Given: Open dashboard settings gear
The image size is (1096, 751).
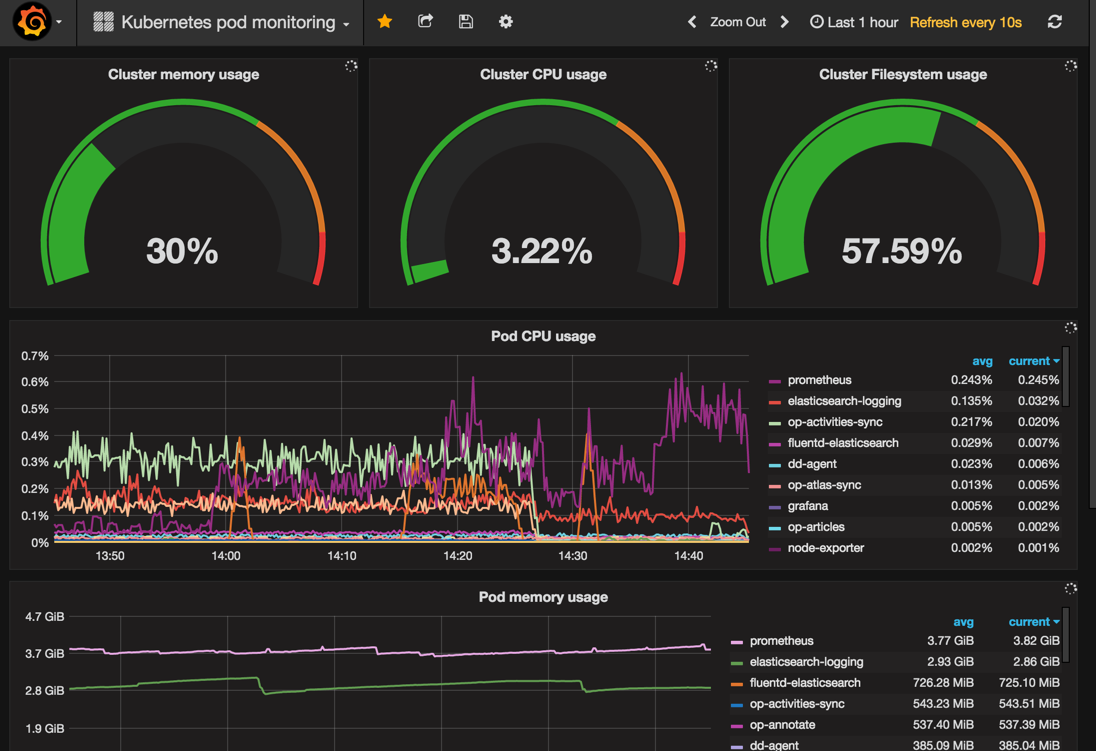Looking at the screenshot, I should click(x=506, y=22).
